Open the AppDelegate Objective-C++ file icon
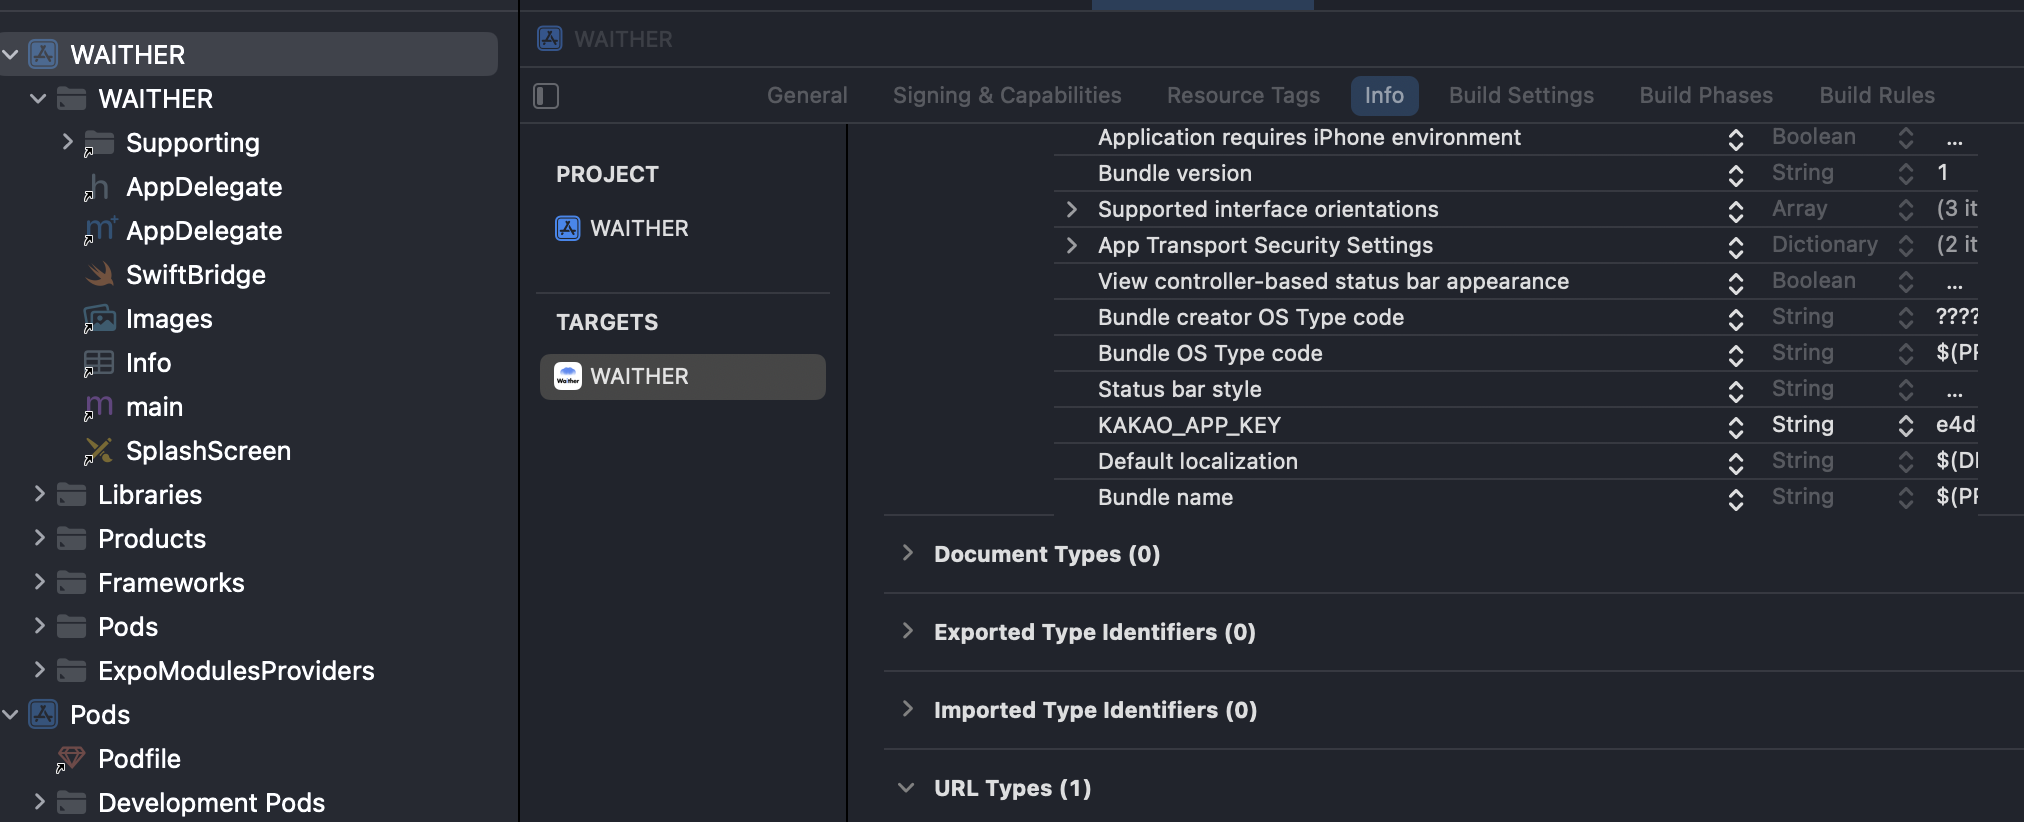This screenshot has width=2024, height=822. coord(99,230)
